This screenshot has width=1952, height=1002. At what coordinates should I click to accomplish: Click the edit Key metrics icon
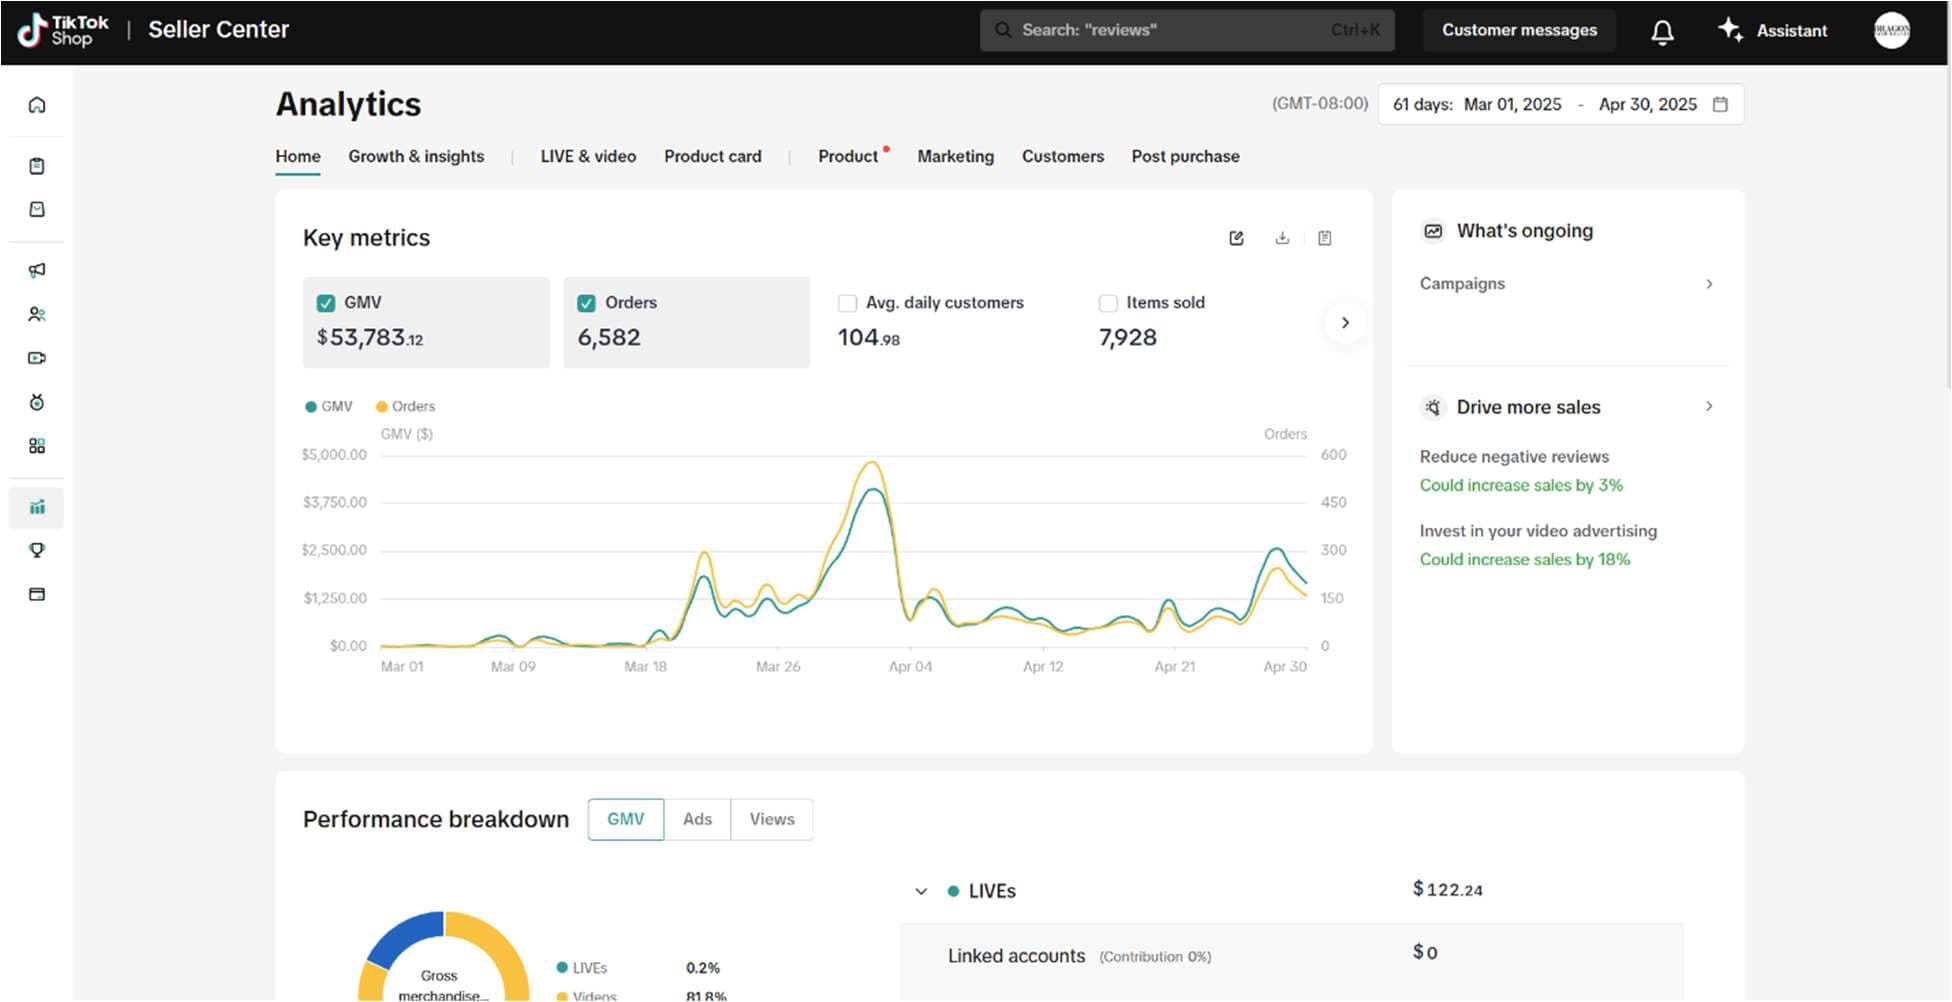(x=1237, y=238)
